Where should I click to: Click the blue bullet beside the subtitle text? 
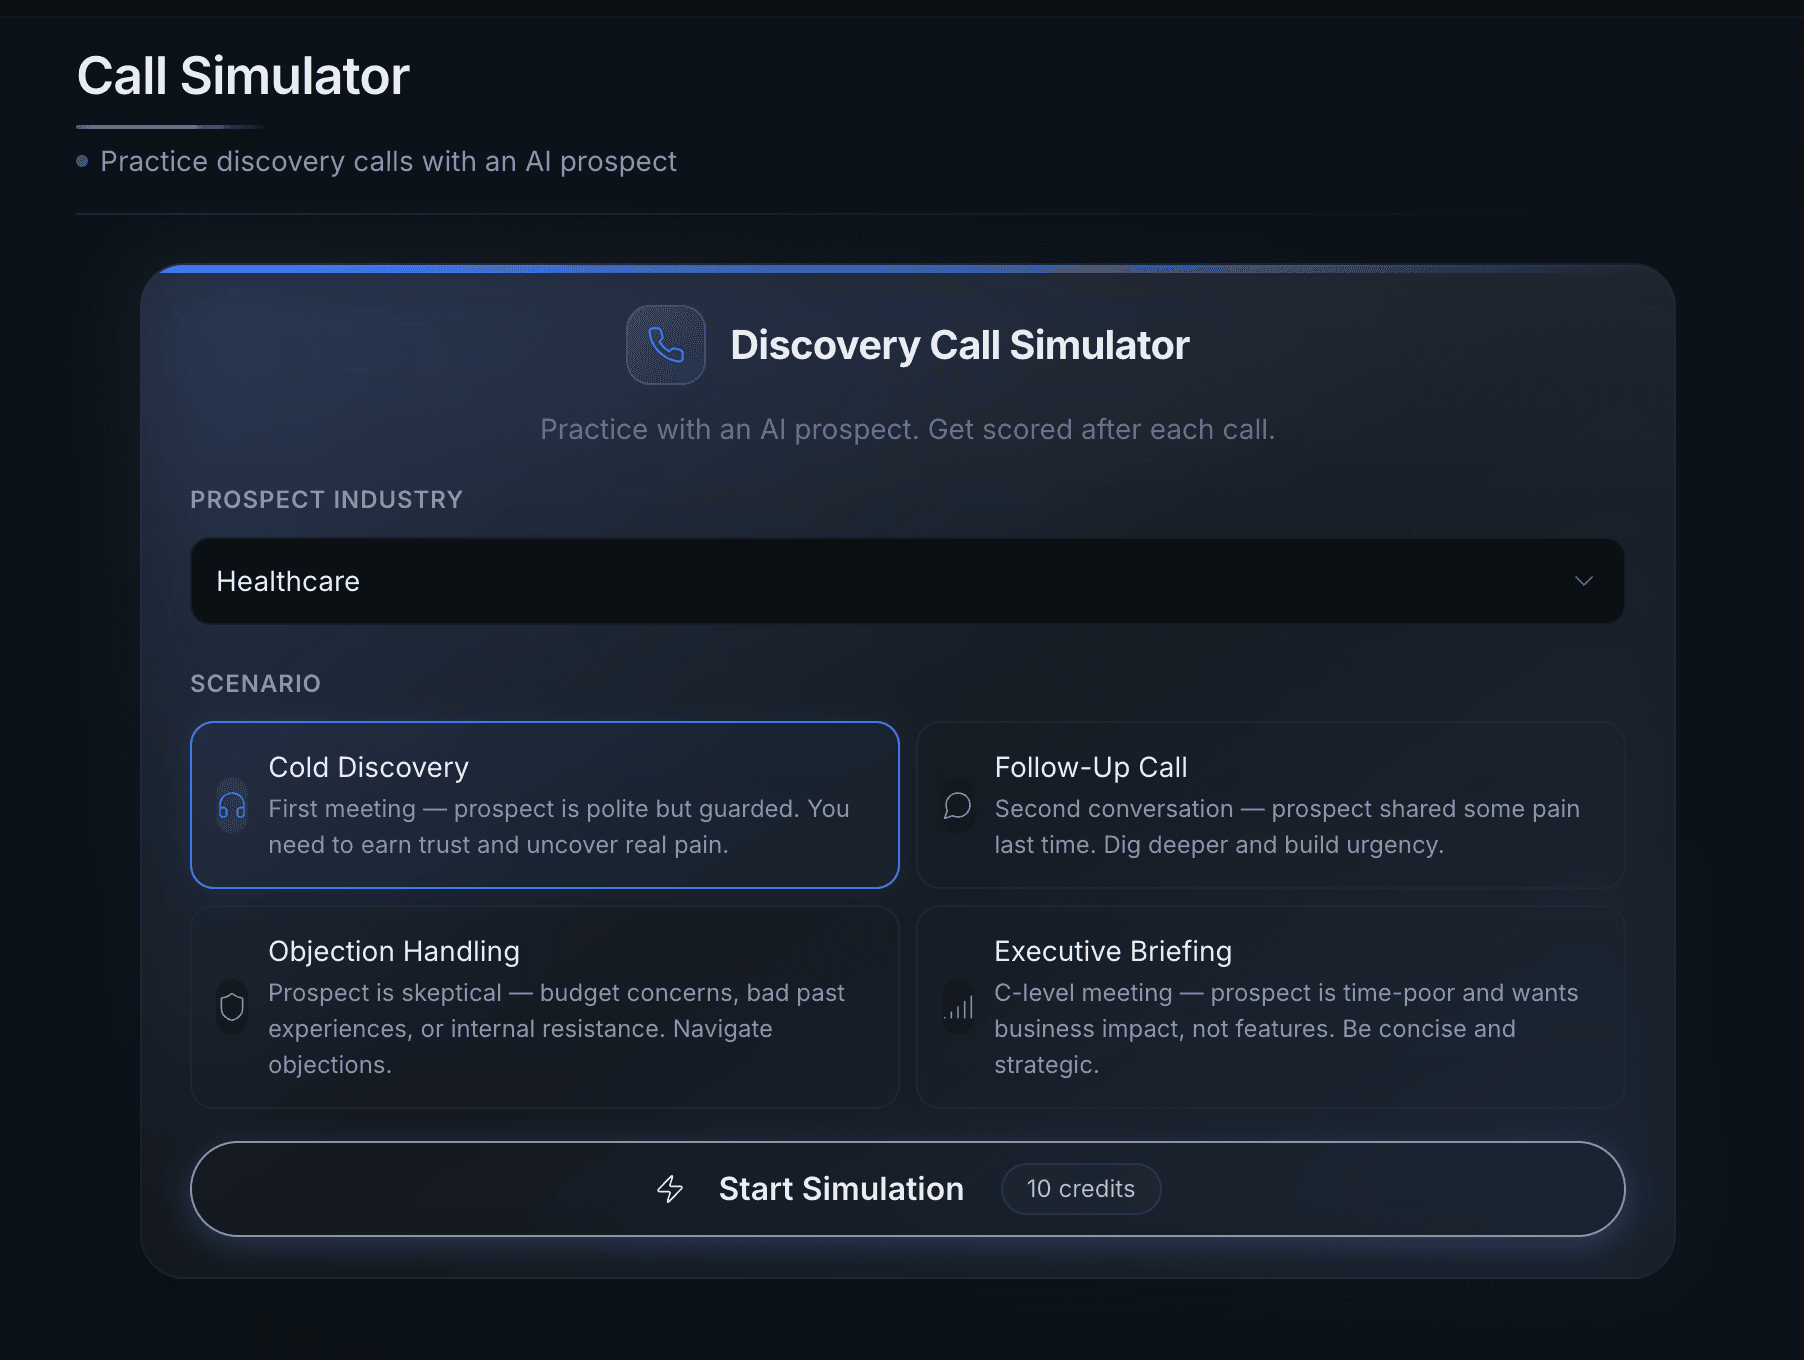coord(84,161)
